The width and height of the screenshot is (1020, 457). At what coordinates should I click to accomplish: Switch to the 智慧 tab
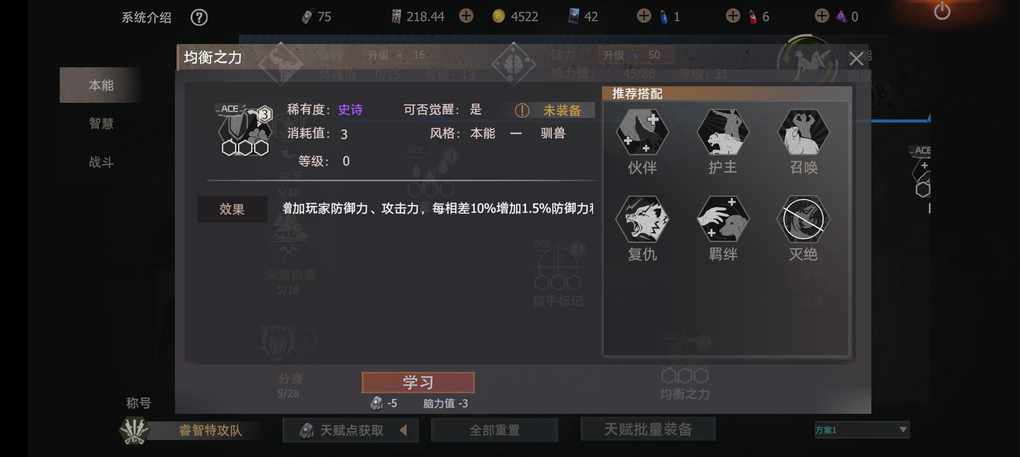coord(101,124)
